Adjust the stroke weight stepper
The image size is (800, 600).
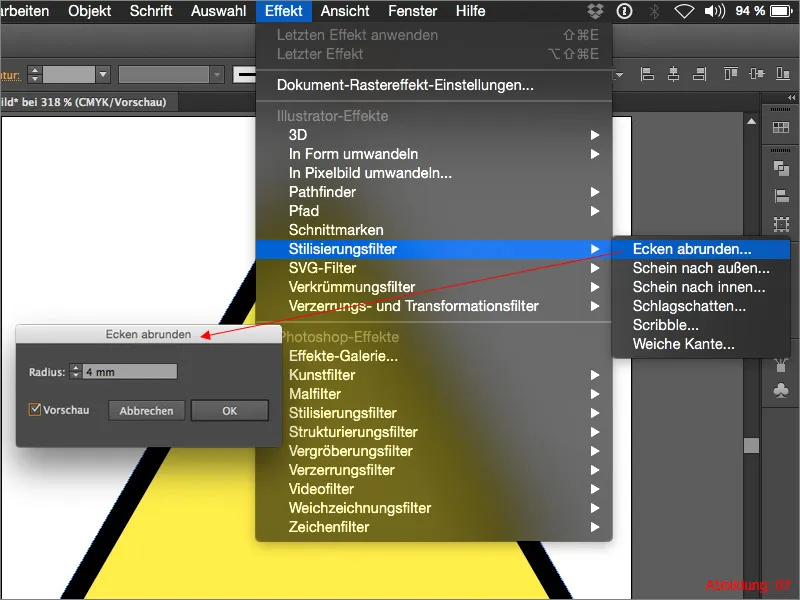point(35,74)
